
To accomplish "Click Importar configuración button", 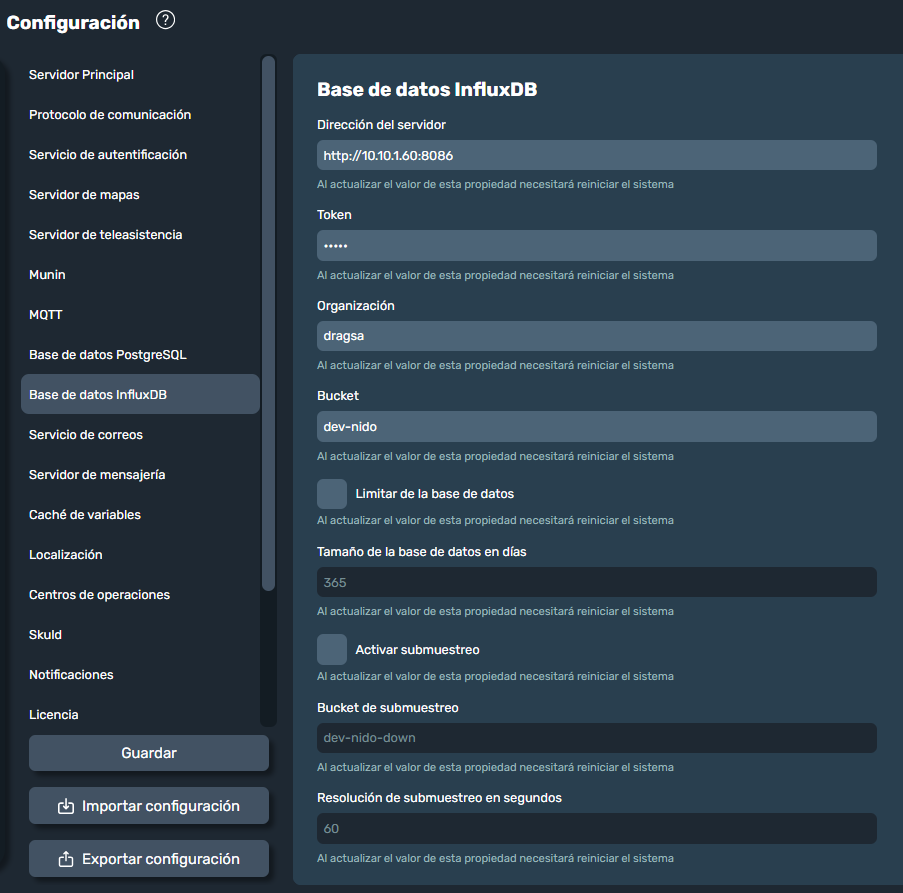I will [x=149, y=805].
